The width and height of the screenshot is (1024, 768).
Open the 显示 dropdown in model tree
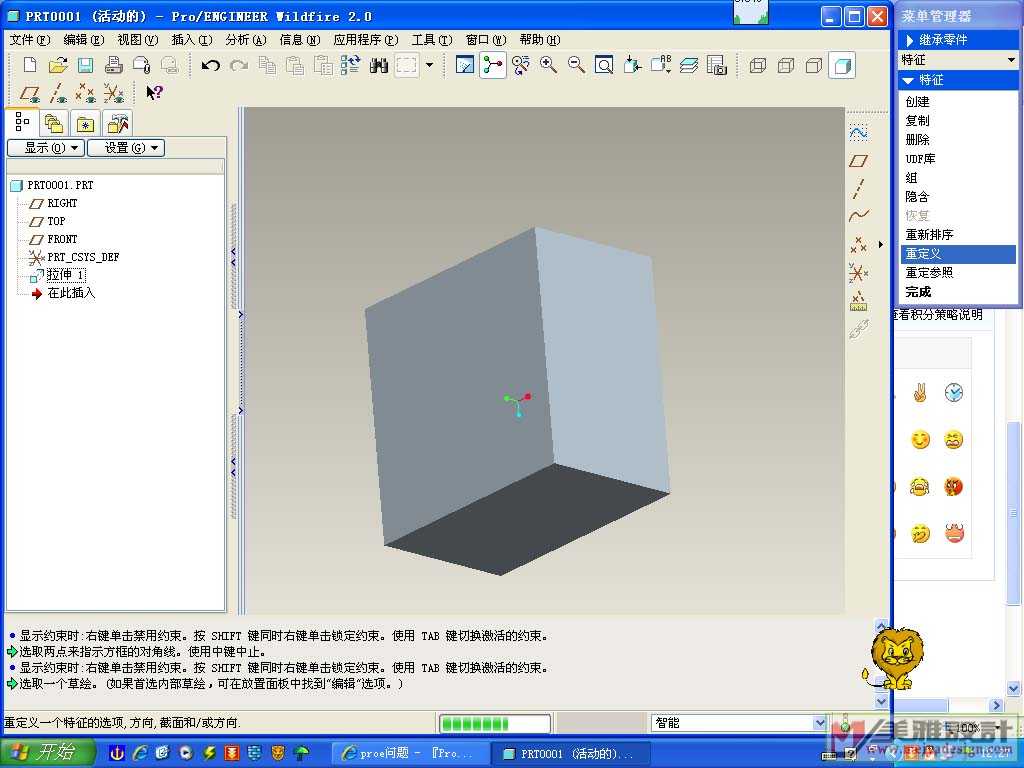(45, 148)
